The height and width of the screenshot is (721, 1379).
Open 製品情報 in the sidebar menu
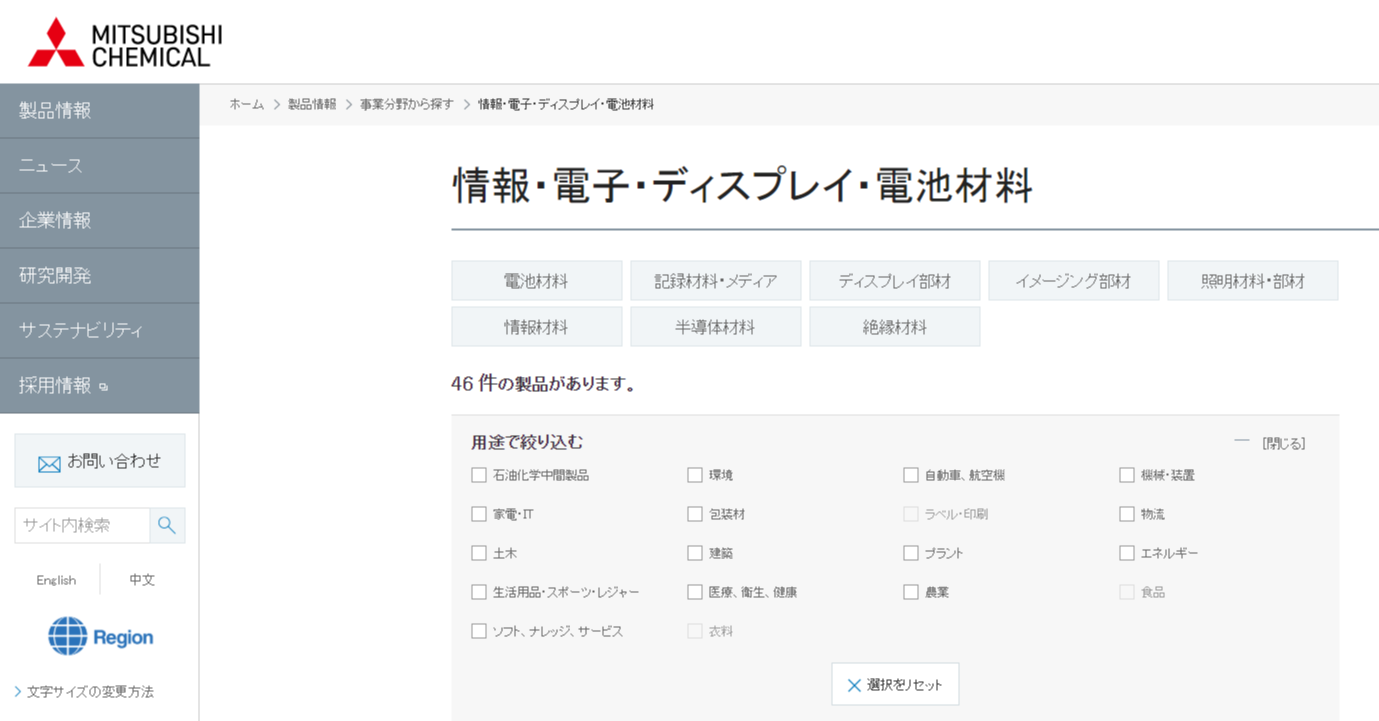[x=99, y=111]
